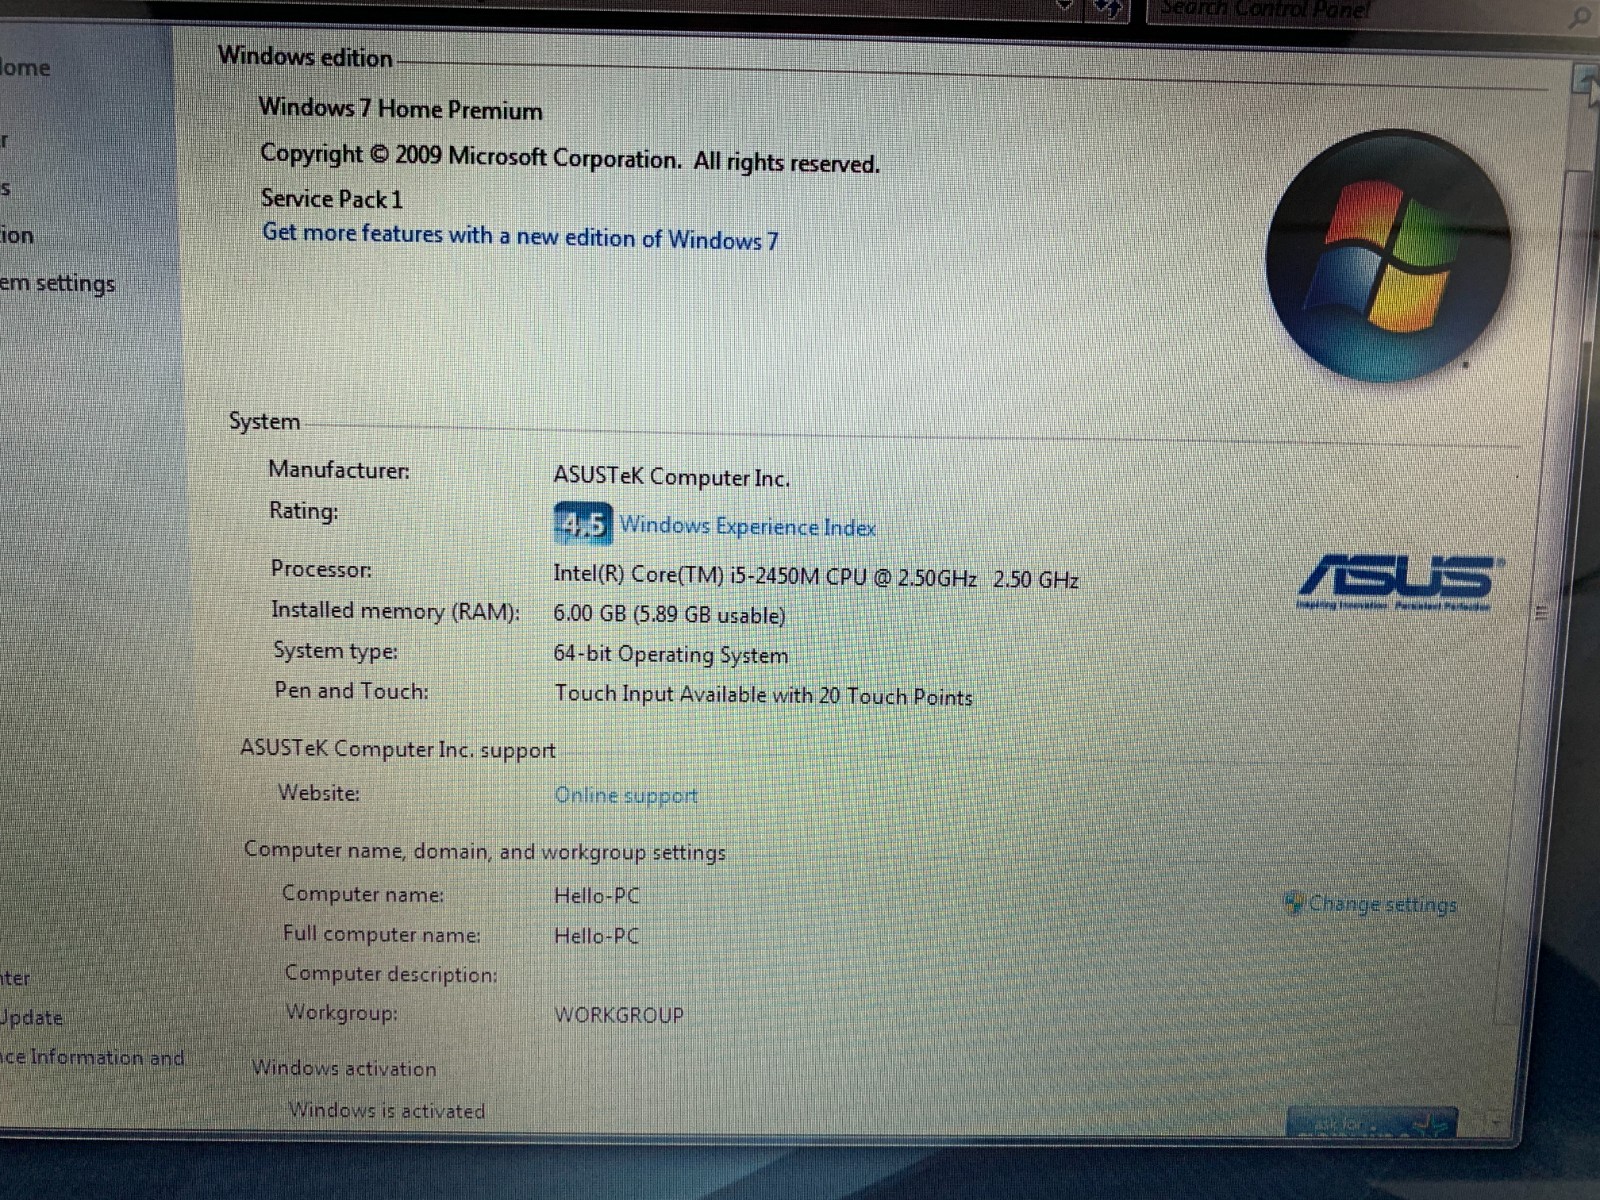Open the partly visible 'em settings' sidebar link
The image size is (1600, 1200).
57,284
